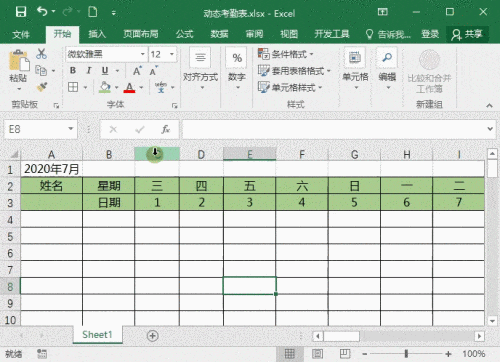Cut selection with scissors icon
Viewport: 500px width, 362px height.
click(42, 54)
